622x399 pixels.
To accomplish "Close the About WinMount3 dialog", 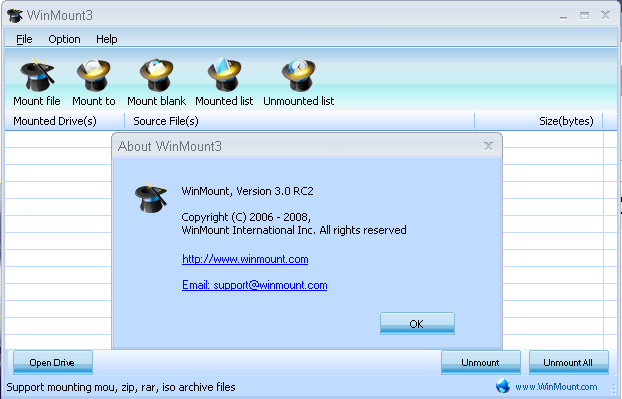I will coord(488,146).
